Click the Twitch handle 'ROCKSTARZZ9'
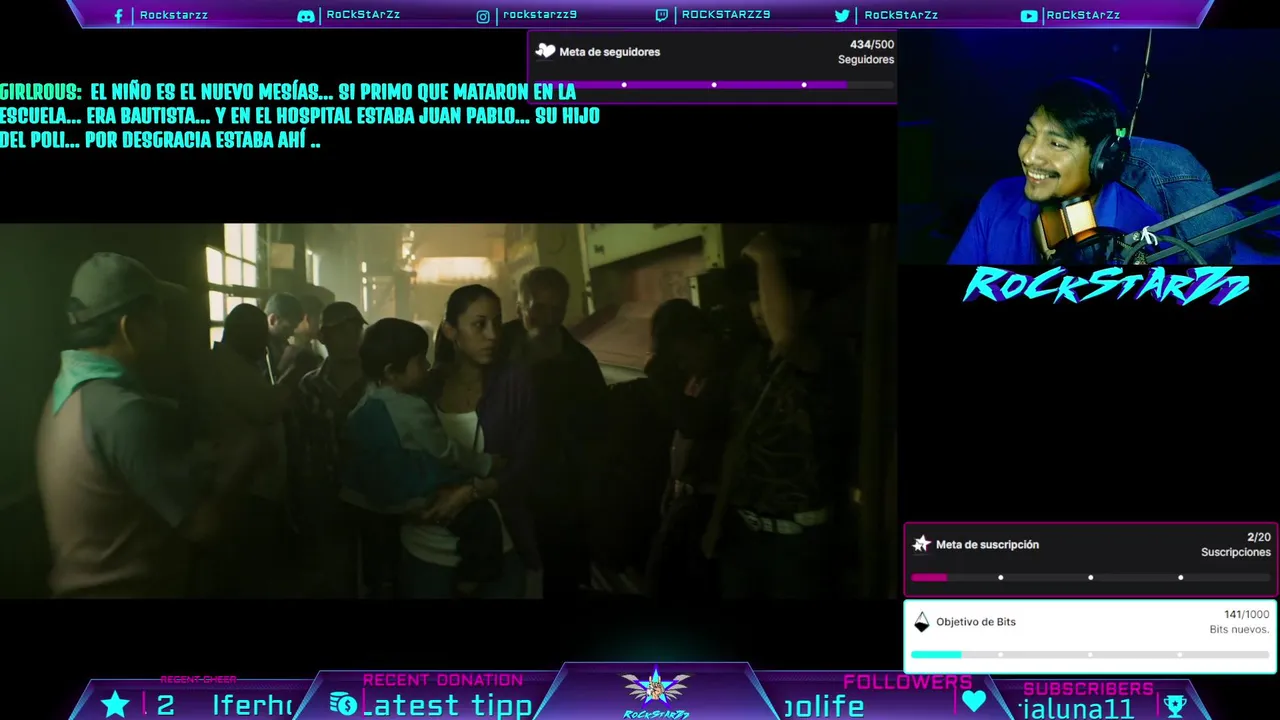This screenshot has width=1280, height=720. [726, 15]
